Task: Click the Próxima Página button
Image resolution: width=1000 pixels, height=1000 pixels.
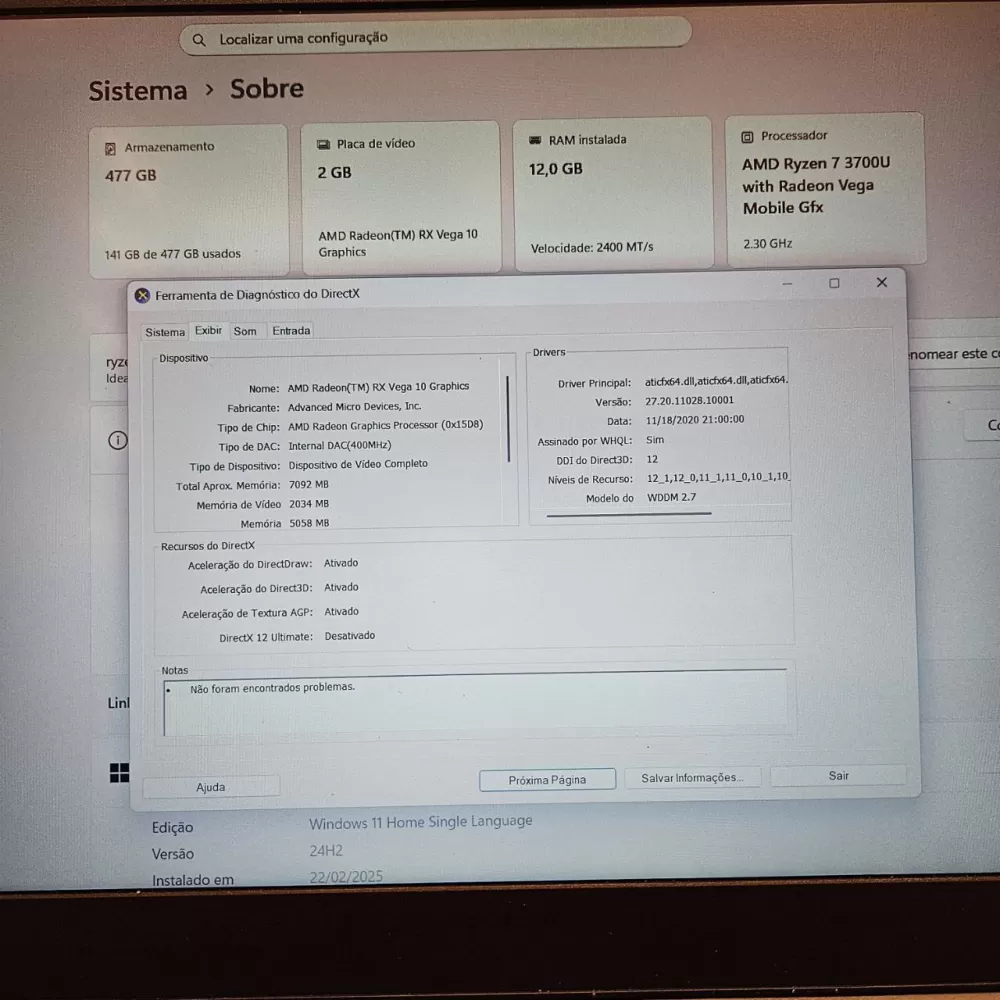Action: pyautogui.click(x=547, y=780)
